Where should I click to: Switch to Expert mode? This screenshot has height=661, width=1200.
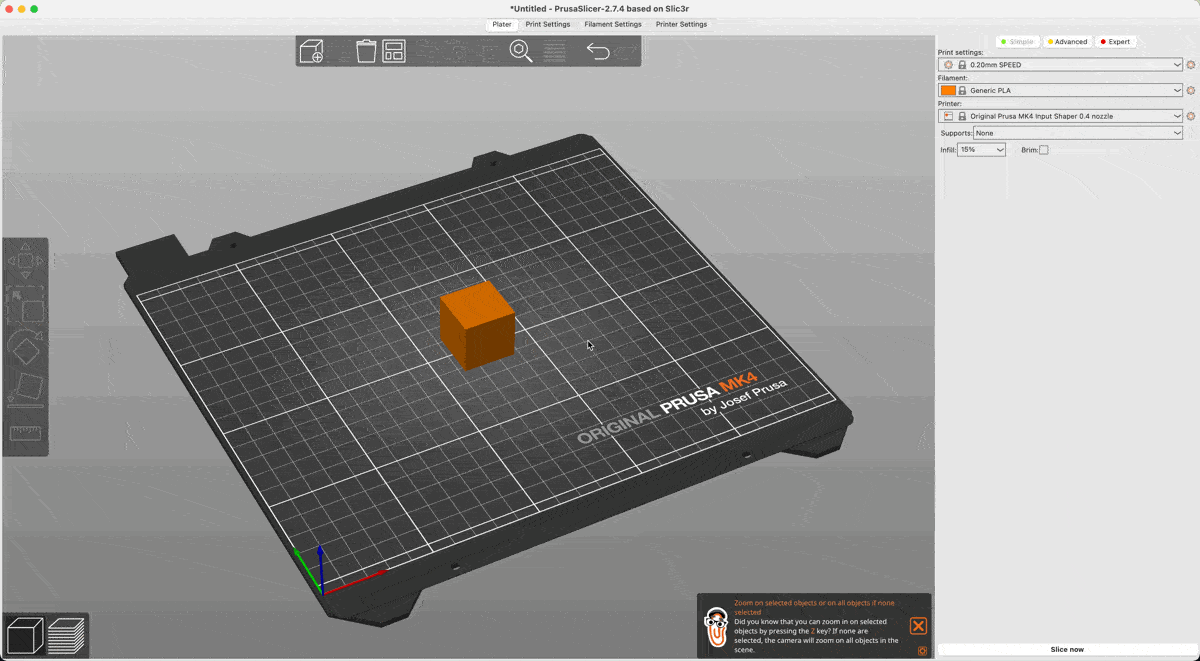(x=1115, y=42)
